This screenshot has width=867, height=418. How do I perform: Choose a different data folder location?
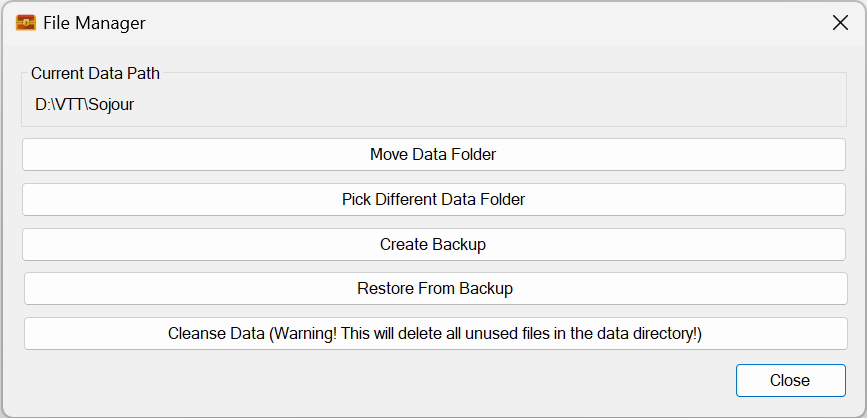coord(433,199)
